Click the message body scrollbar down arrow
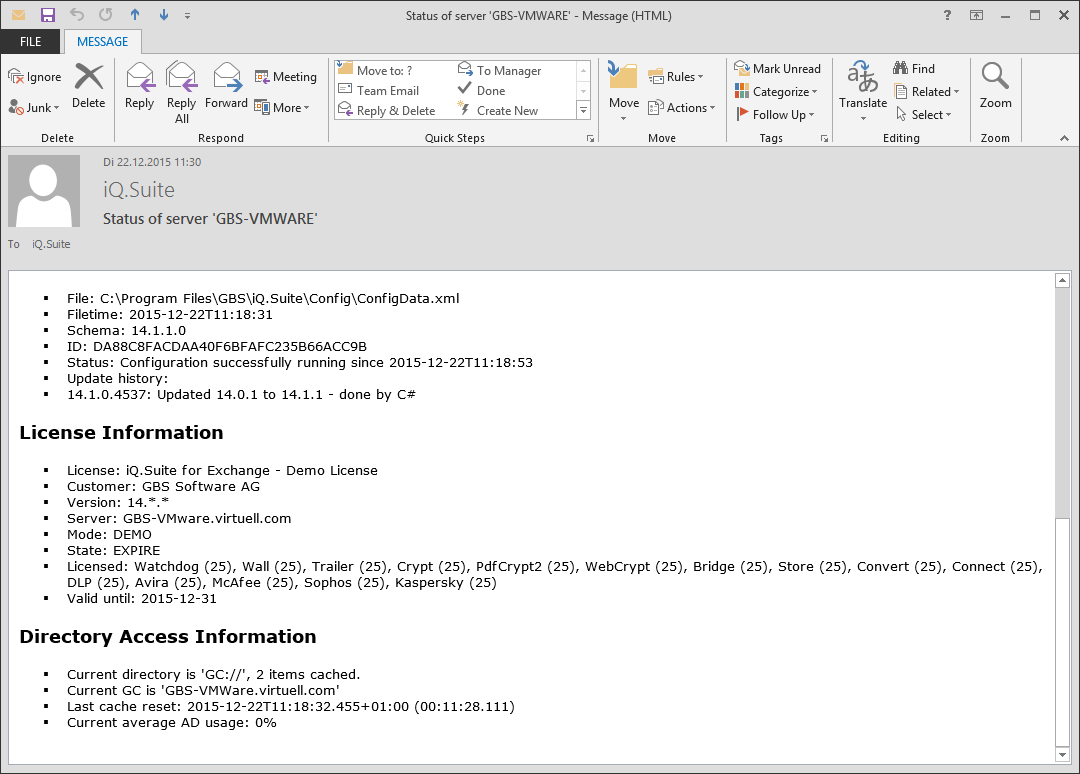This screenshot has width=1080, height=774. point(1062,754)
